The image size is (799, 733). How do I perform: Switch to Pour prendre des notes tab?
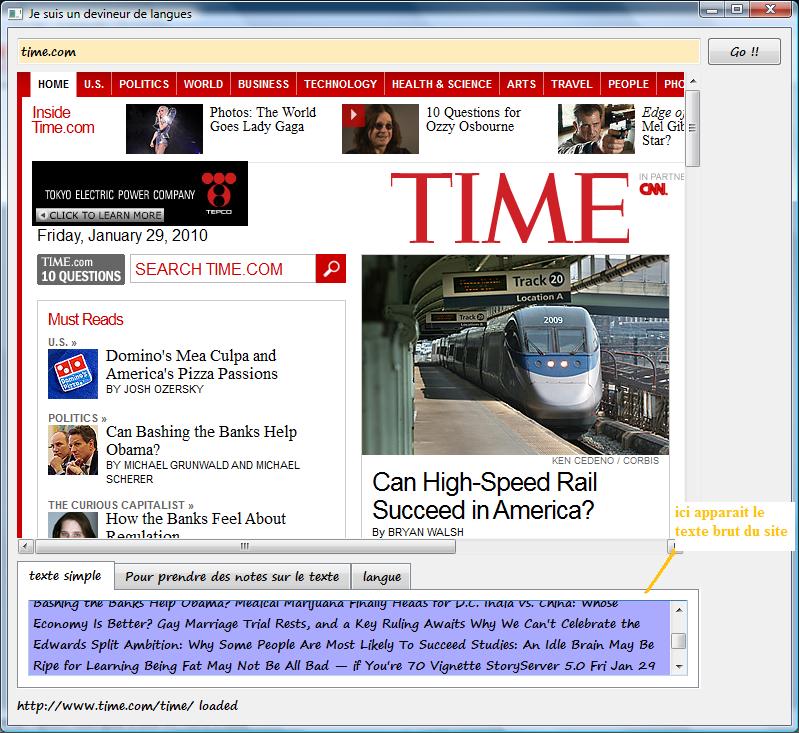pos(232,577)
